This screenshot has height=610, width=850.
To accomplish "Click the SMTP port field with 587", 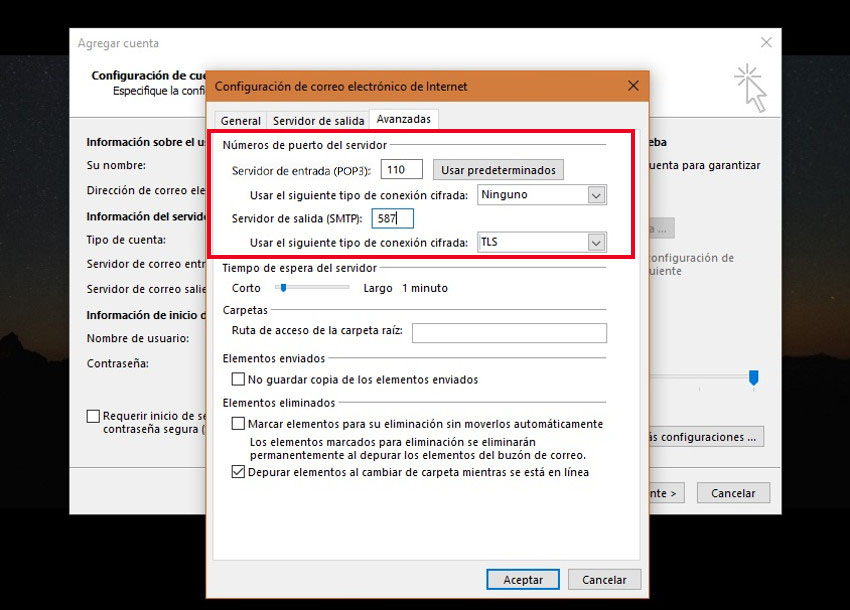I will coord(392,218).
